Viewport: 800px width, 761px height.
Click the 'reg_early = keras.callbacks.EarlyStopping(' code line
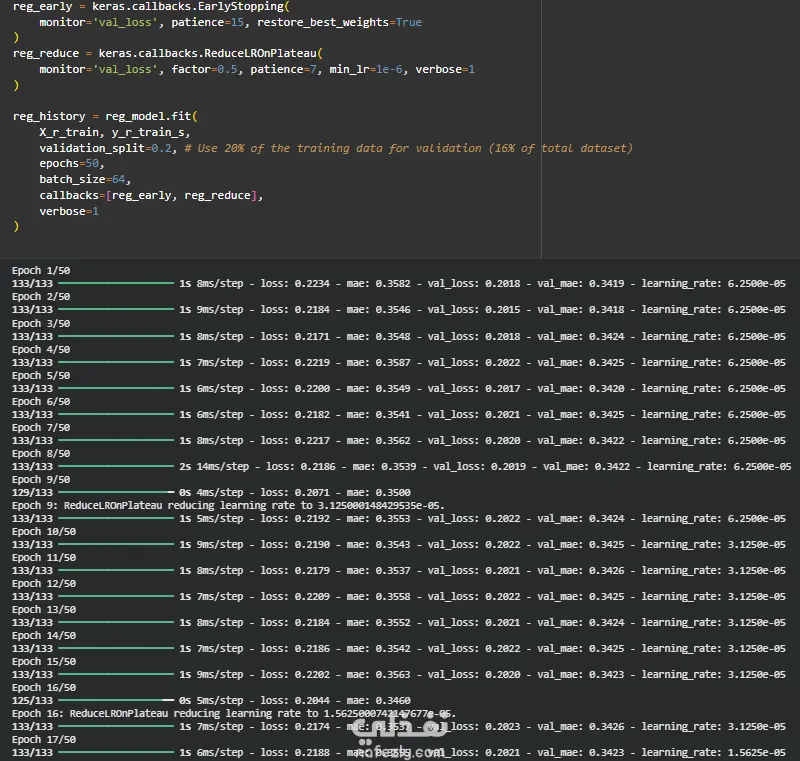click(151, 7)
